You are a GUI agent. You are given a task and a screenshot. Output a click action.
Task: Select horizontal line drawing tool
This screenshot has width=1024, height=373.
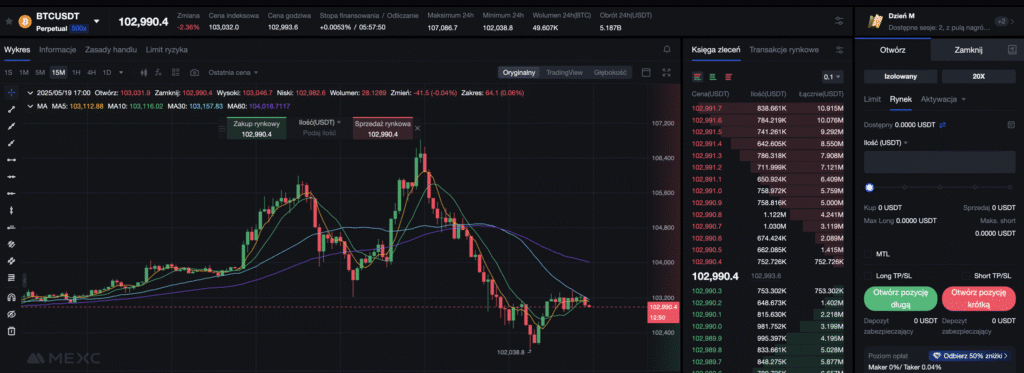pyautogui.click(x=11, y=160)
